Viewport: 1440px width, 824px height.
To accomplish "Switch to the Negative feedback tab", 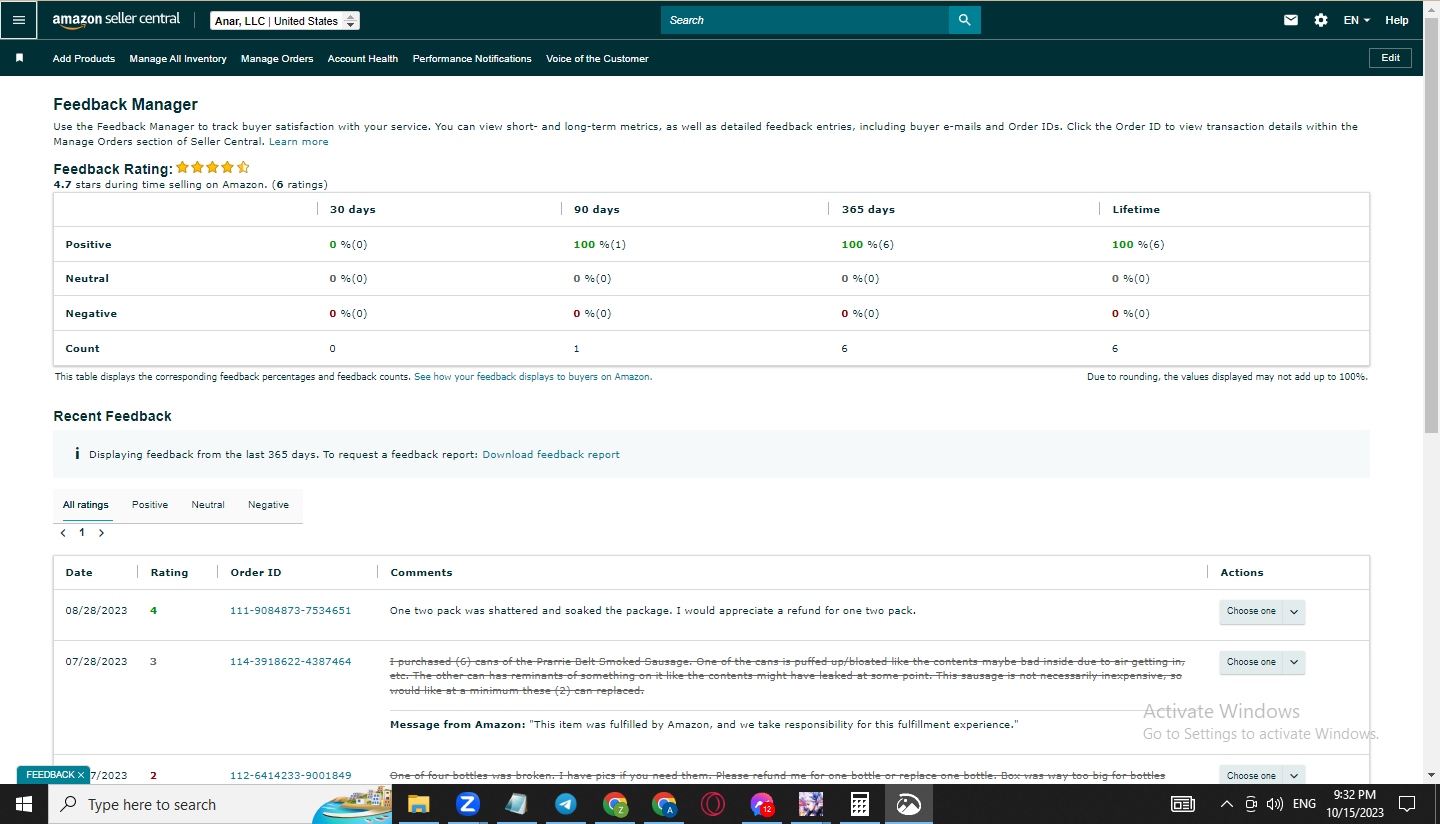I will 268,505.
